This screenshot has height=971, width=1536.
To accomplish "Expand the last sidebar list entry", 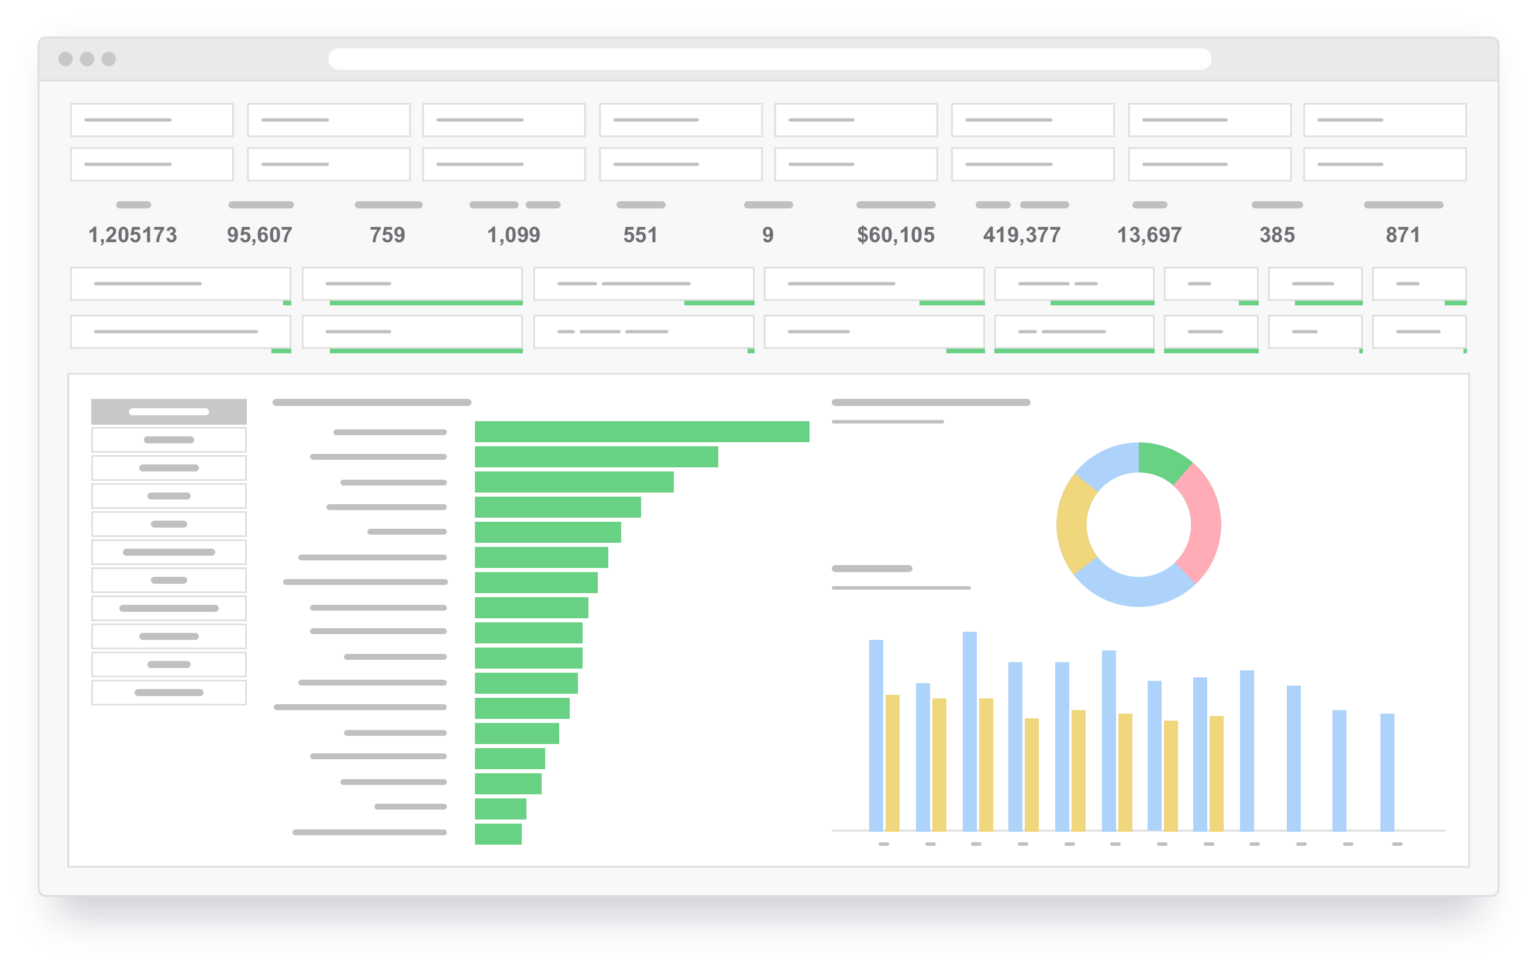I will 168,692.
